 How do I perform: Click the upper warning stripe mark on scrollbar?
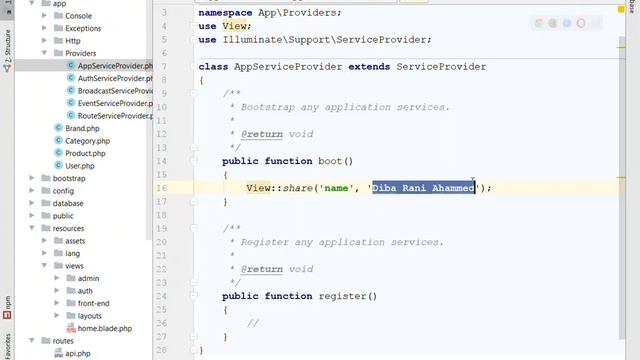tap(621, 47)
